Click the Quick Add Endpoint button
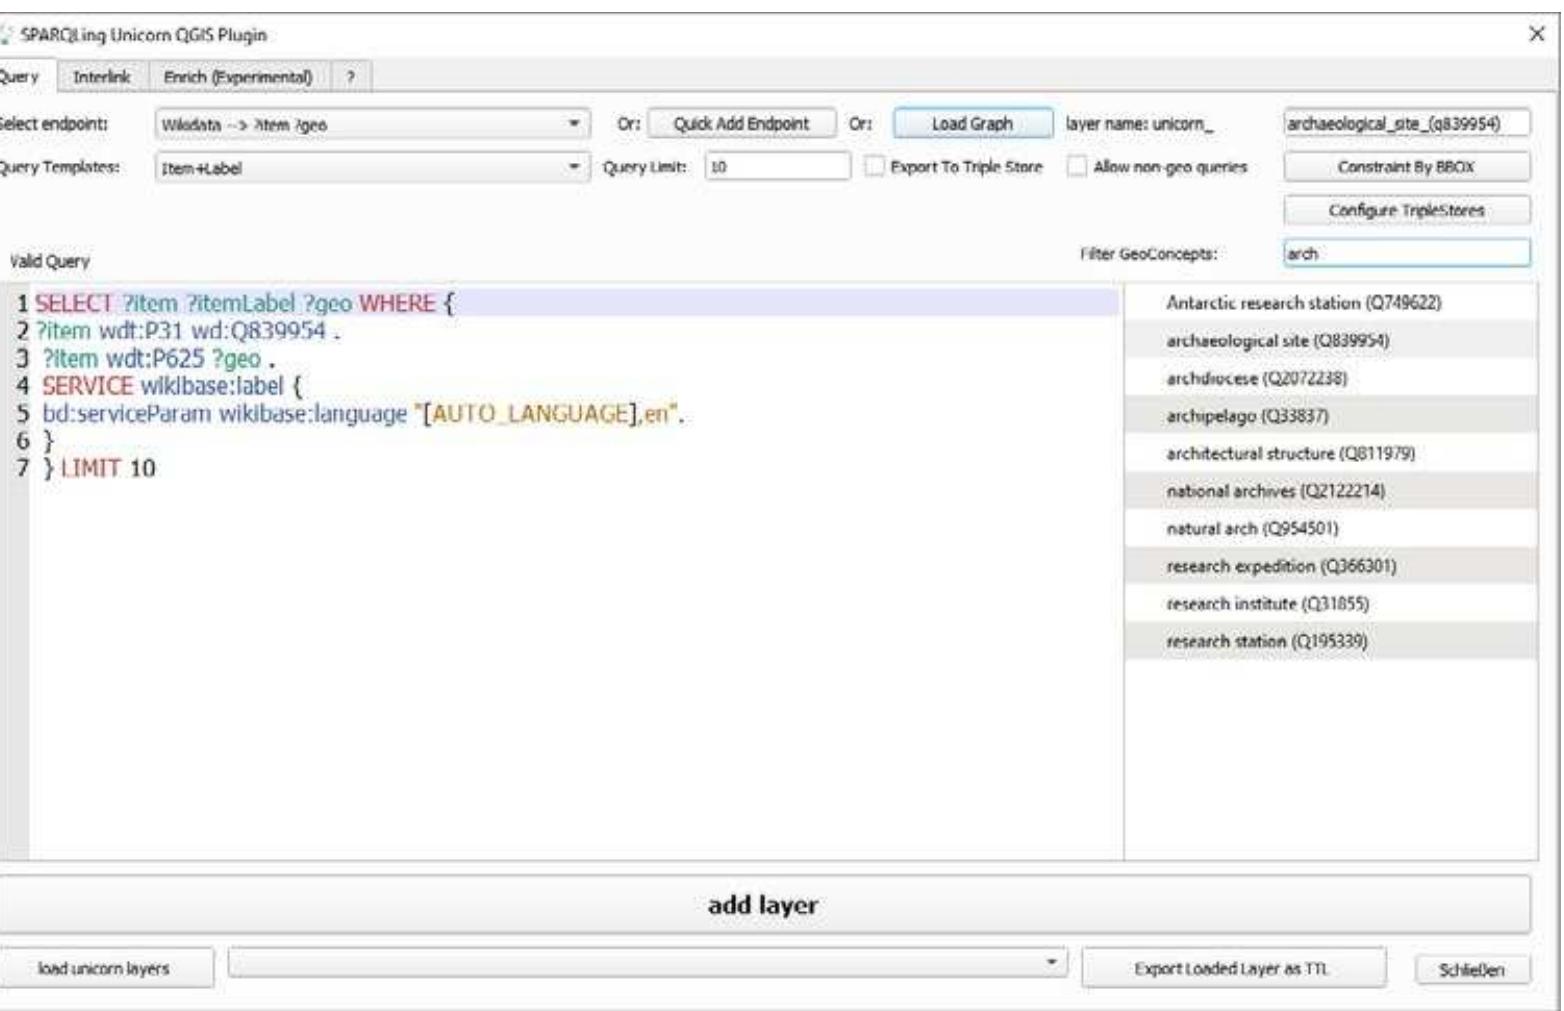1564x1011 pixels. pos(741,124)
